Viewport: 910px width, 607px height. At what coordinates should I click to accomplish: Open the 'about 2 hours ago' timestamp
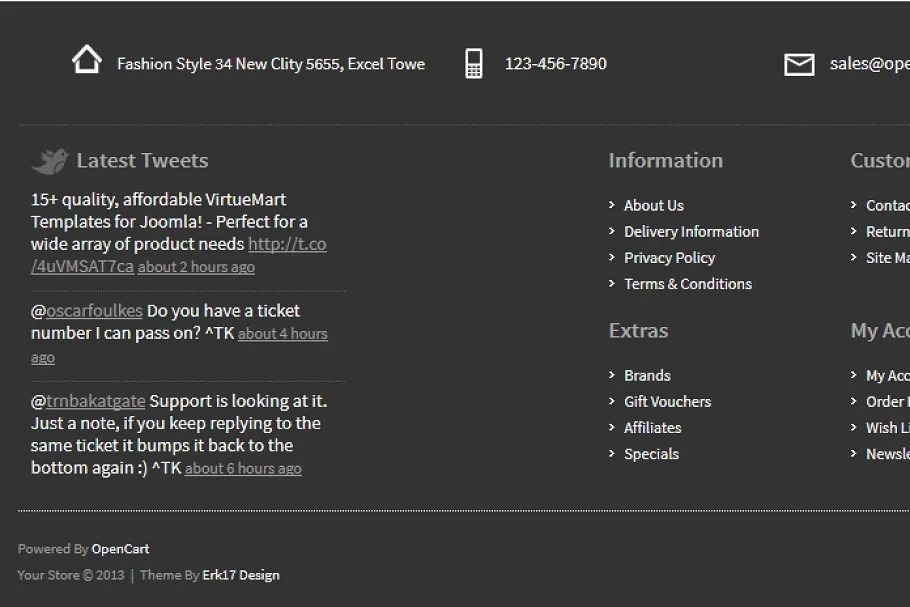coord(196,267)
